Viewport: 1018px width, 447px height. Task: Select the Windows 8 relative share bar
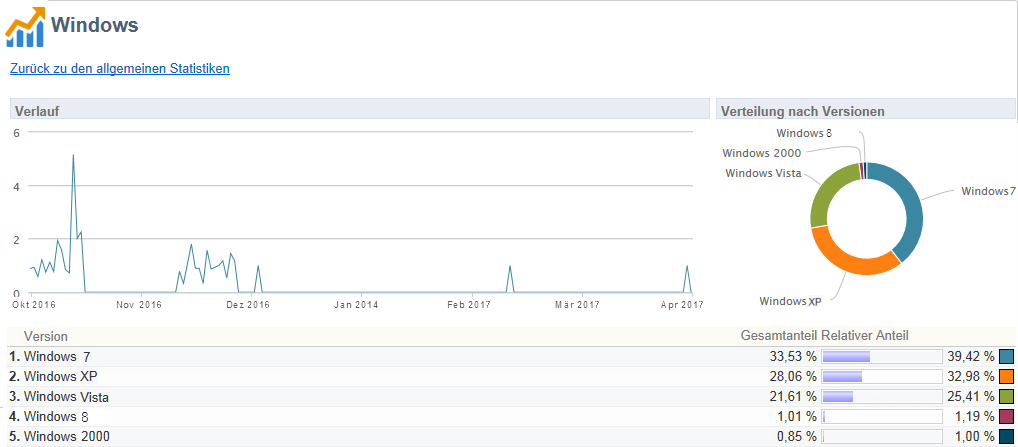(x=882, y=417)
